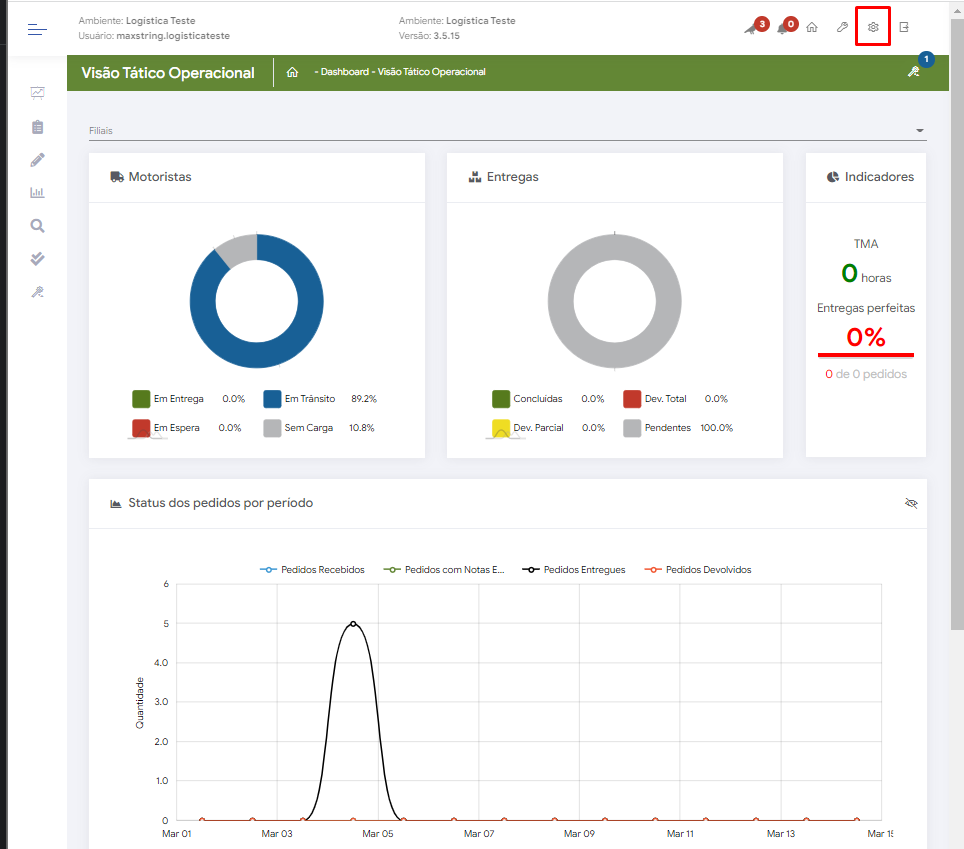Click the logout icon in the header
964x849 pixels.
pos(904,27)
